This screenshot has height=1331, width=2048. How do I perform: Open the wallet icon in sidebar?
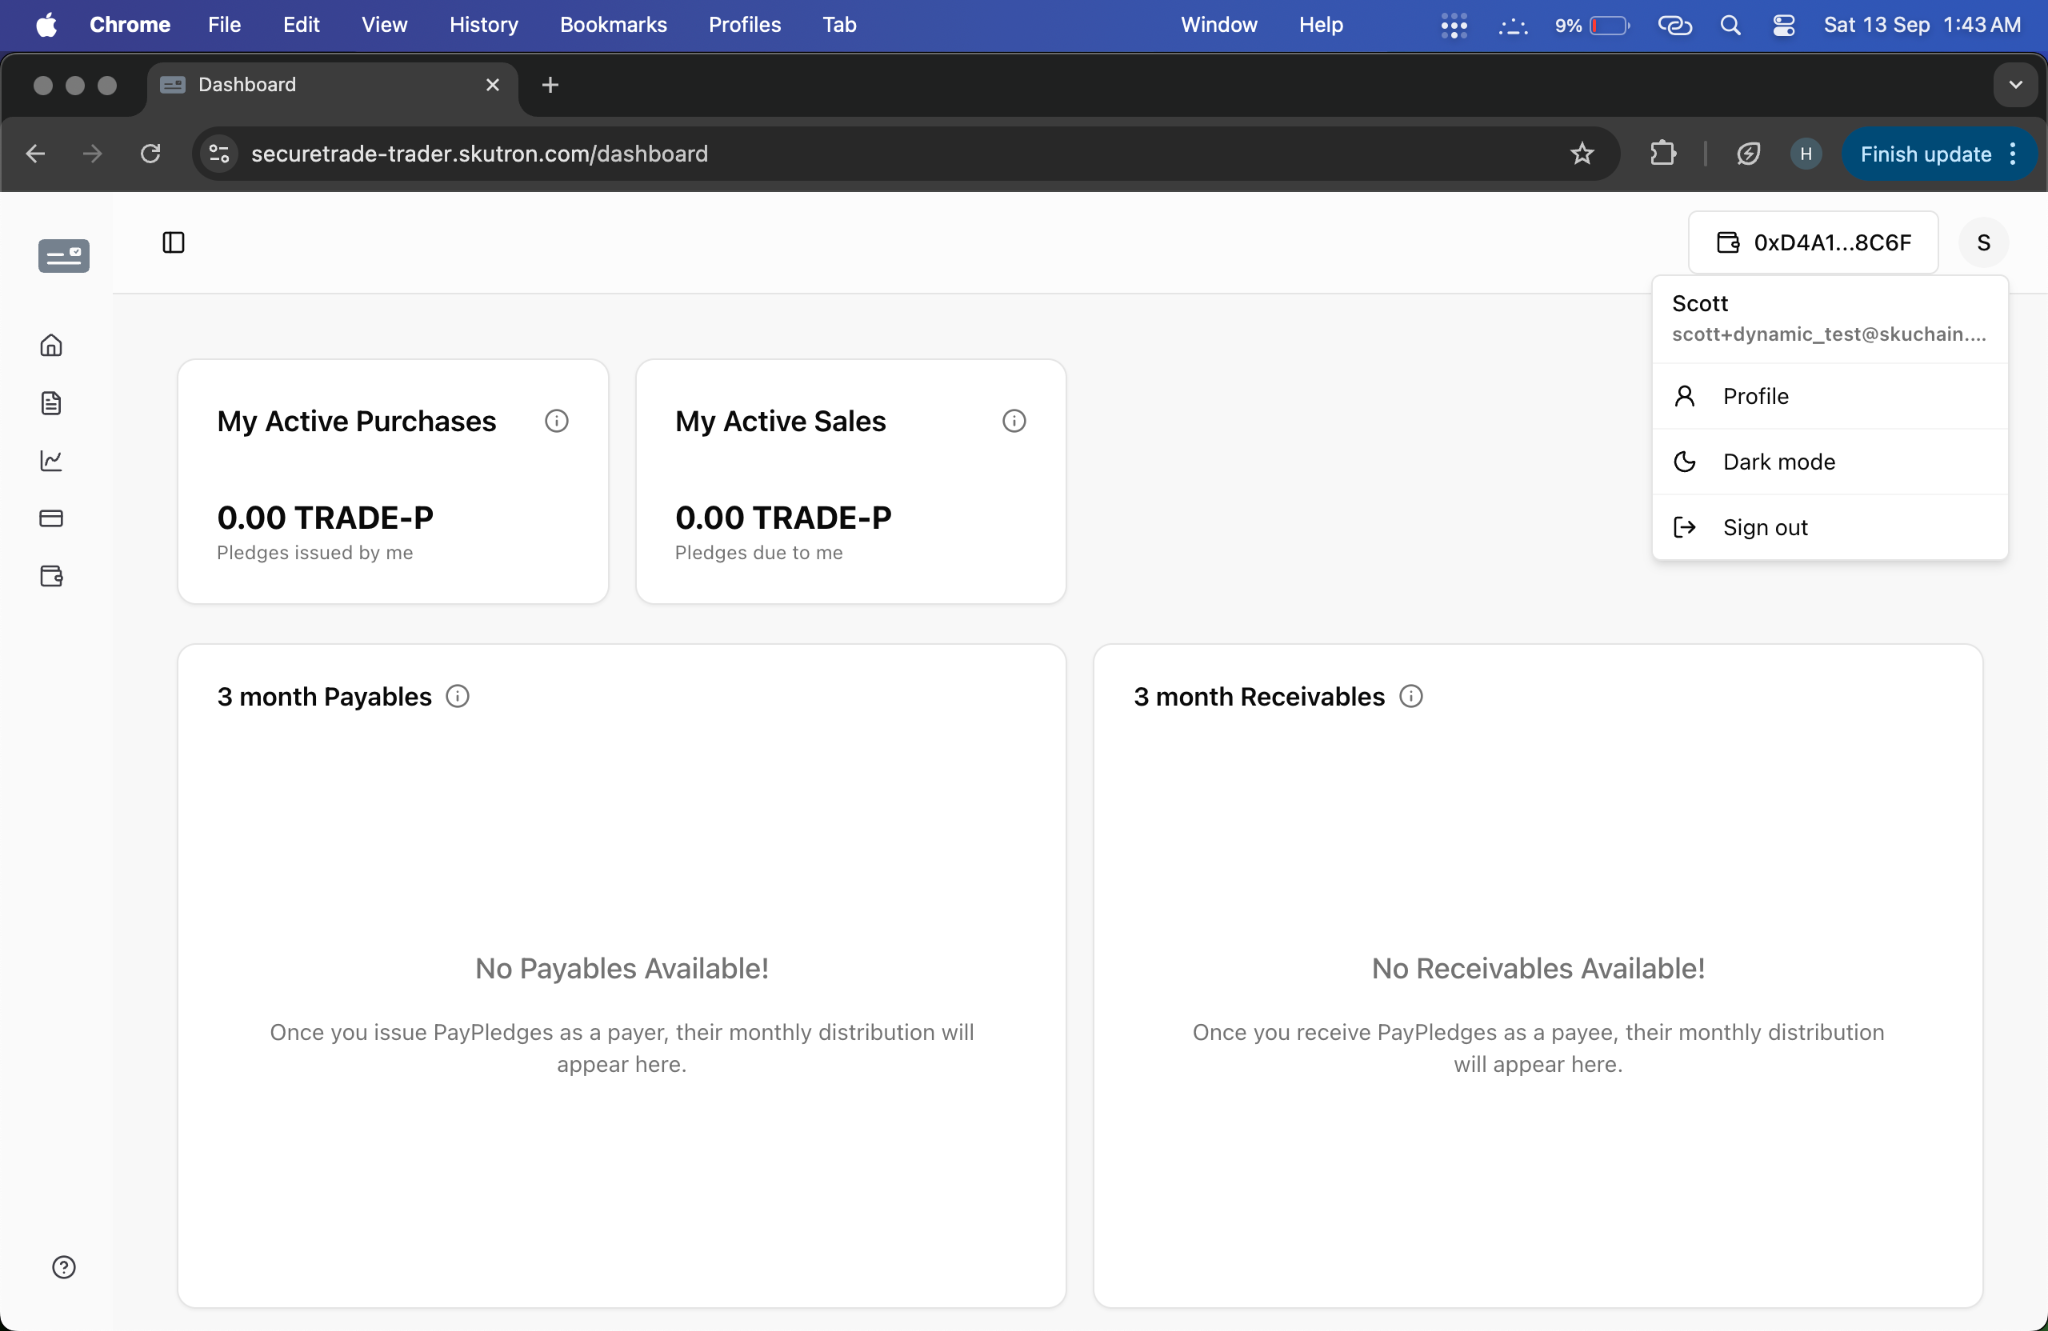[51, 576]
